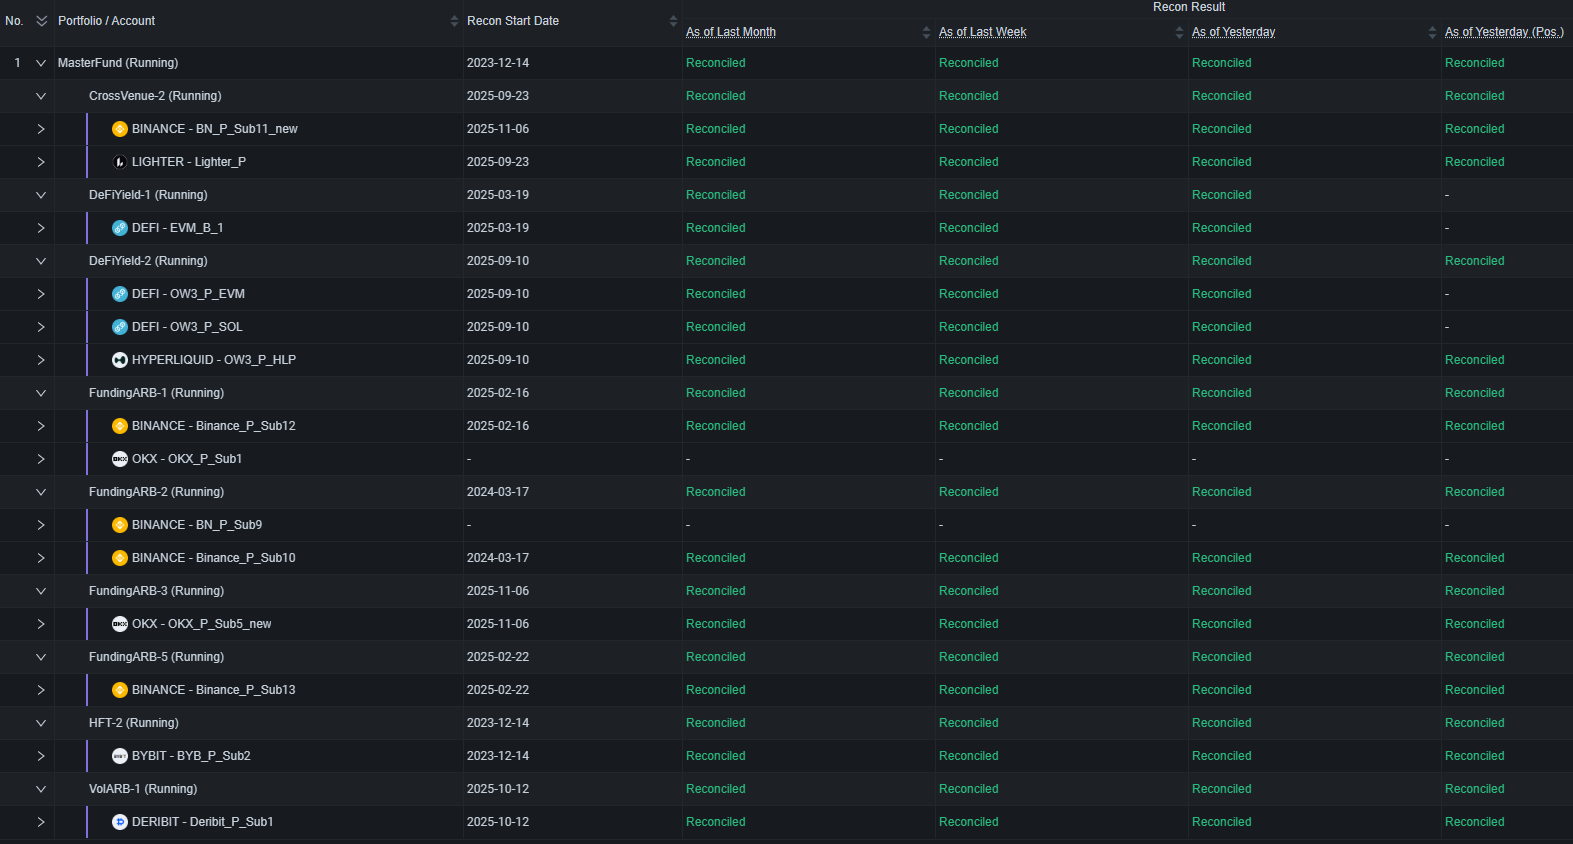Click the Binance icon for Binance_P_Sub13
Image resolution: width=1573 pixels, height=844 pixels.
click(120, 690)
